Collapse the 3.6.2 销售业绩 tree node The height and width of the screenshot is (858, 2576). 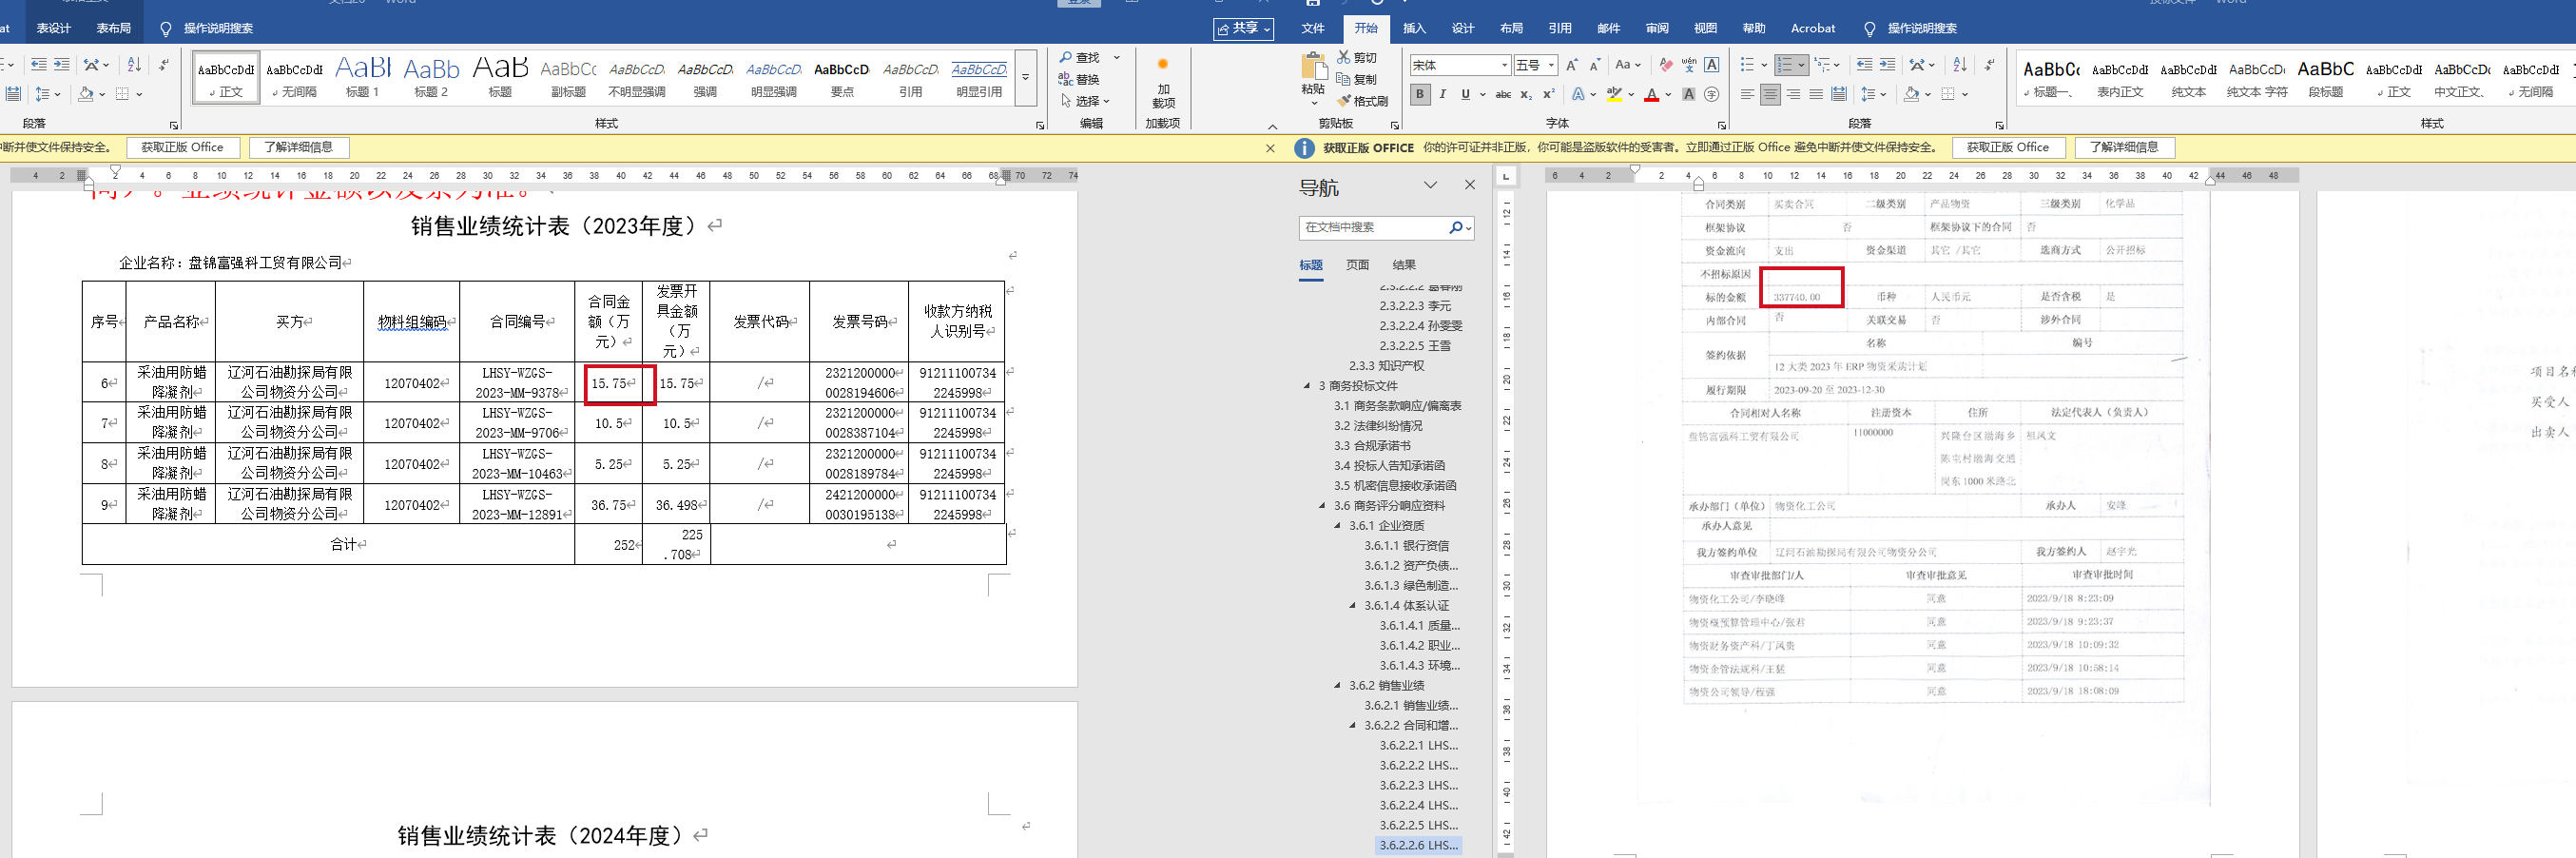click(1338, 685)
